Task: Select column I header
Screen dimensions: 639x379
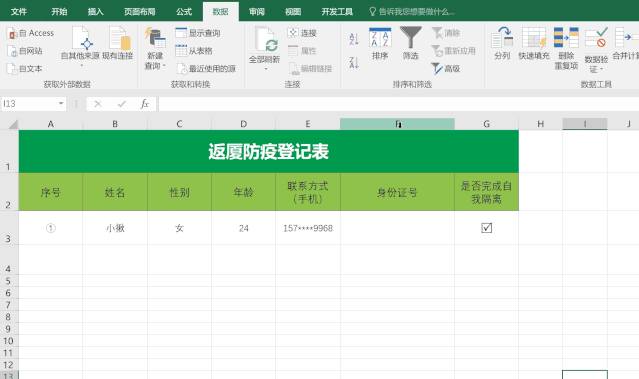Action: pyautogui.click(x=585, y=124)
